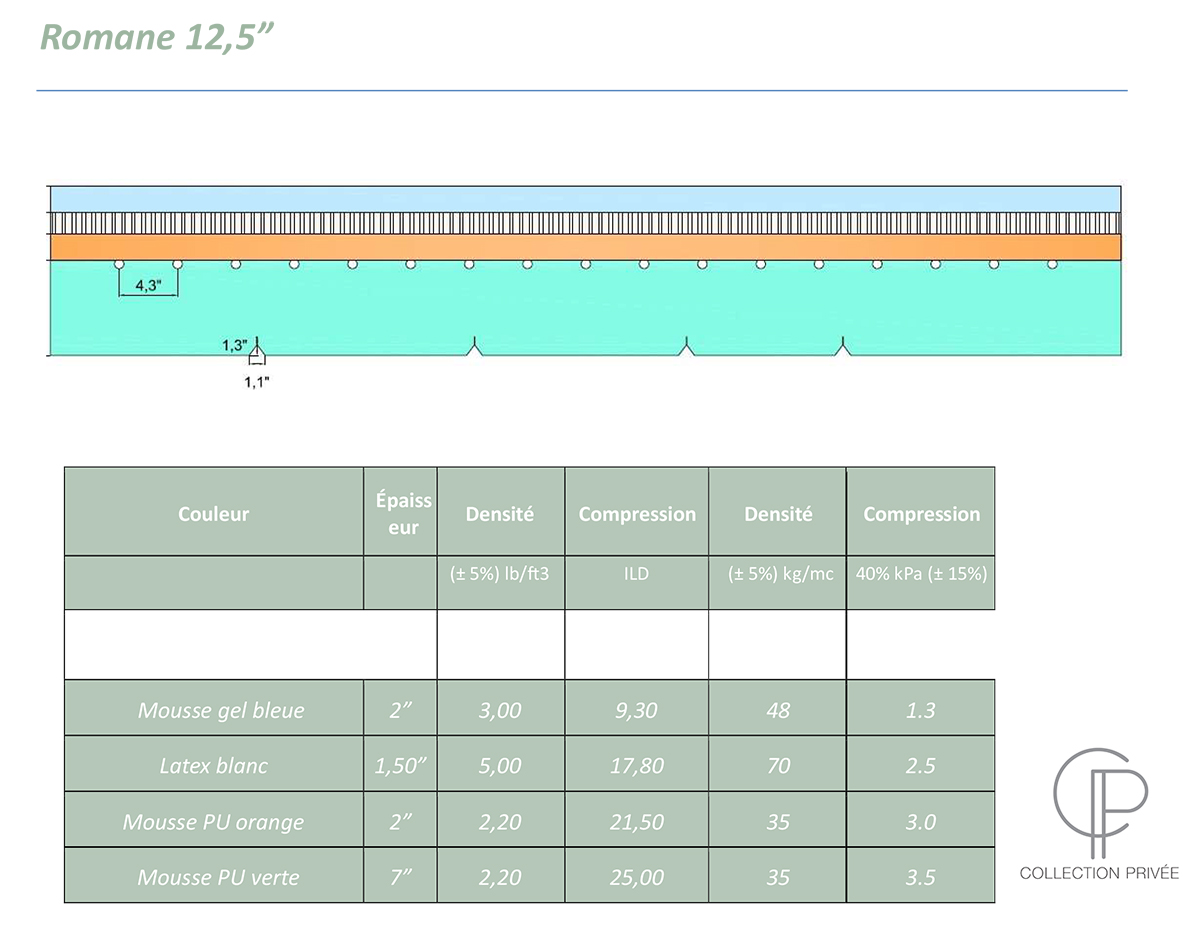Click the 17,80 compression value
1200x950 pixels.
636,766
